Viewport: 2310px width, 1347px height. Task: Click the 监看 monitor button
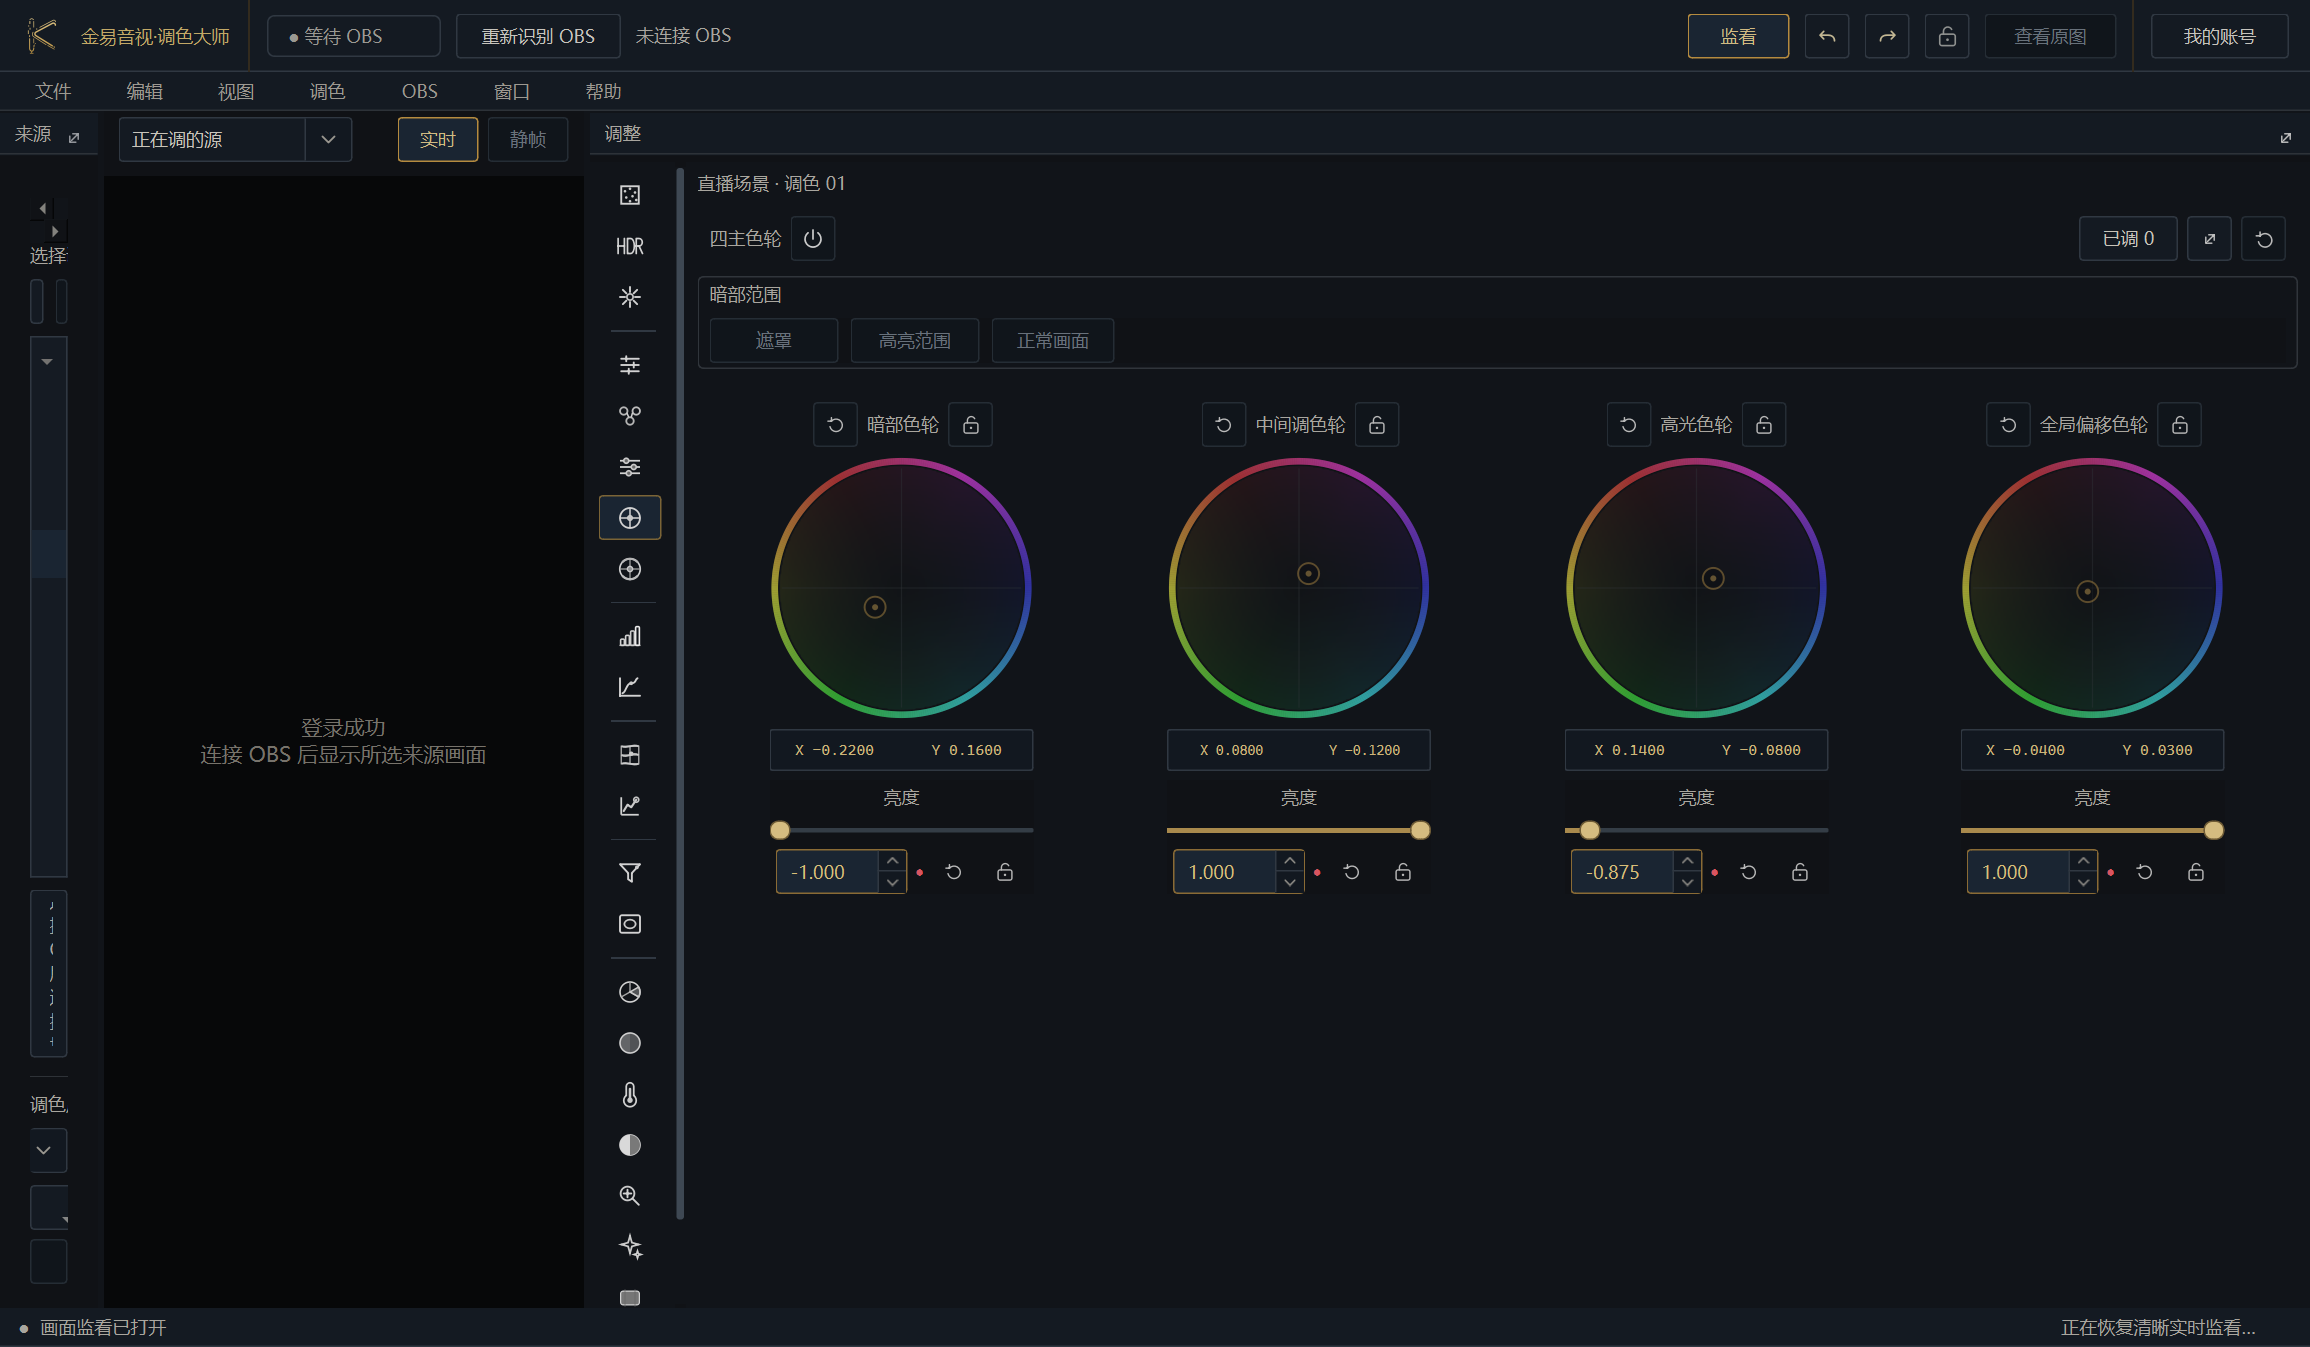tap(1738, 37)
